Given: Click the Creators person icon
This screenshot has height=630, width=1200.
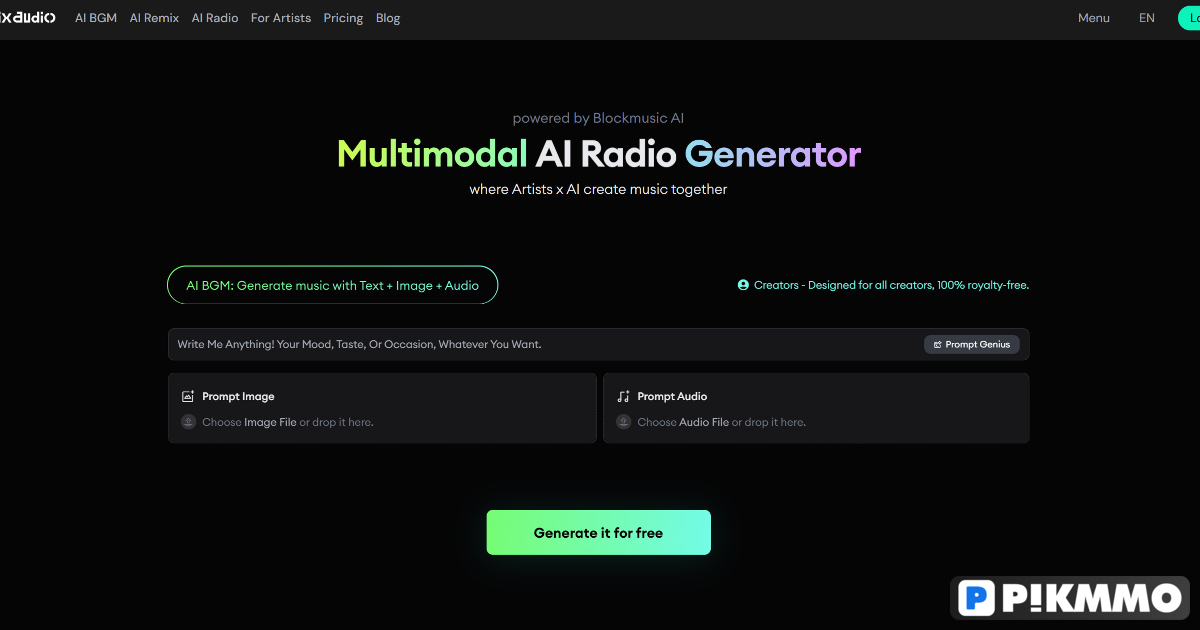Looking at the screenshot, I should pos(743,285).
